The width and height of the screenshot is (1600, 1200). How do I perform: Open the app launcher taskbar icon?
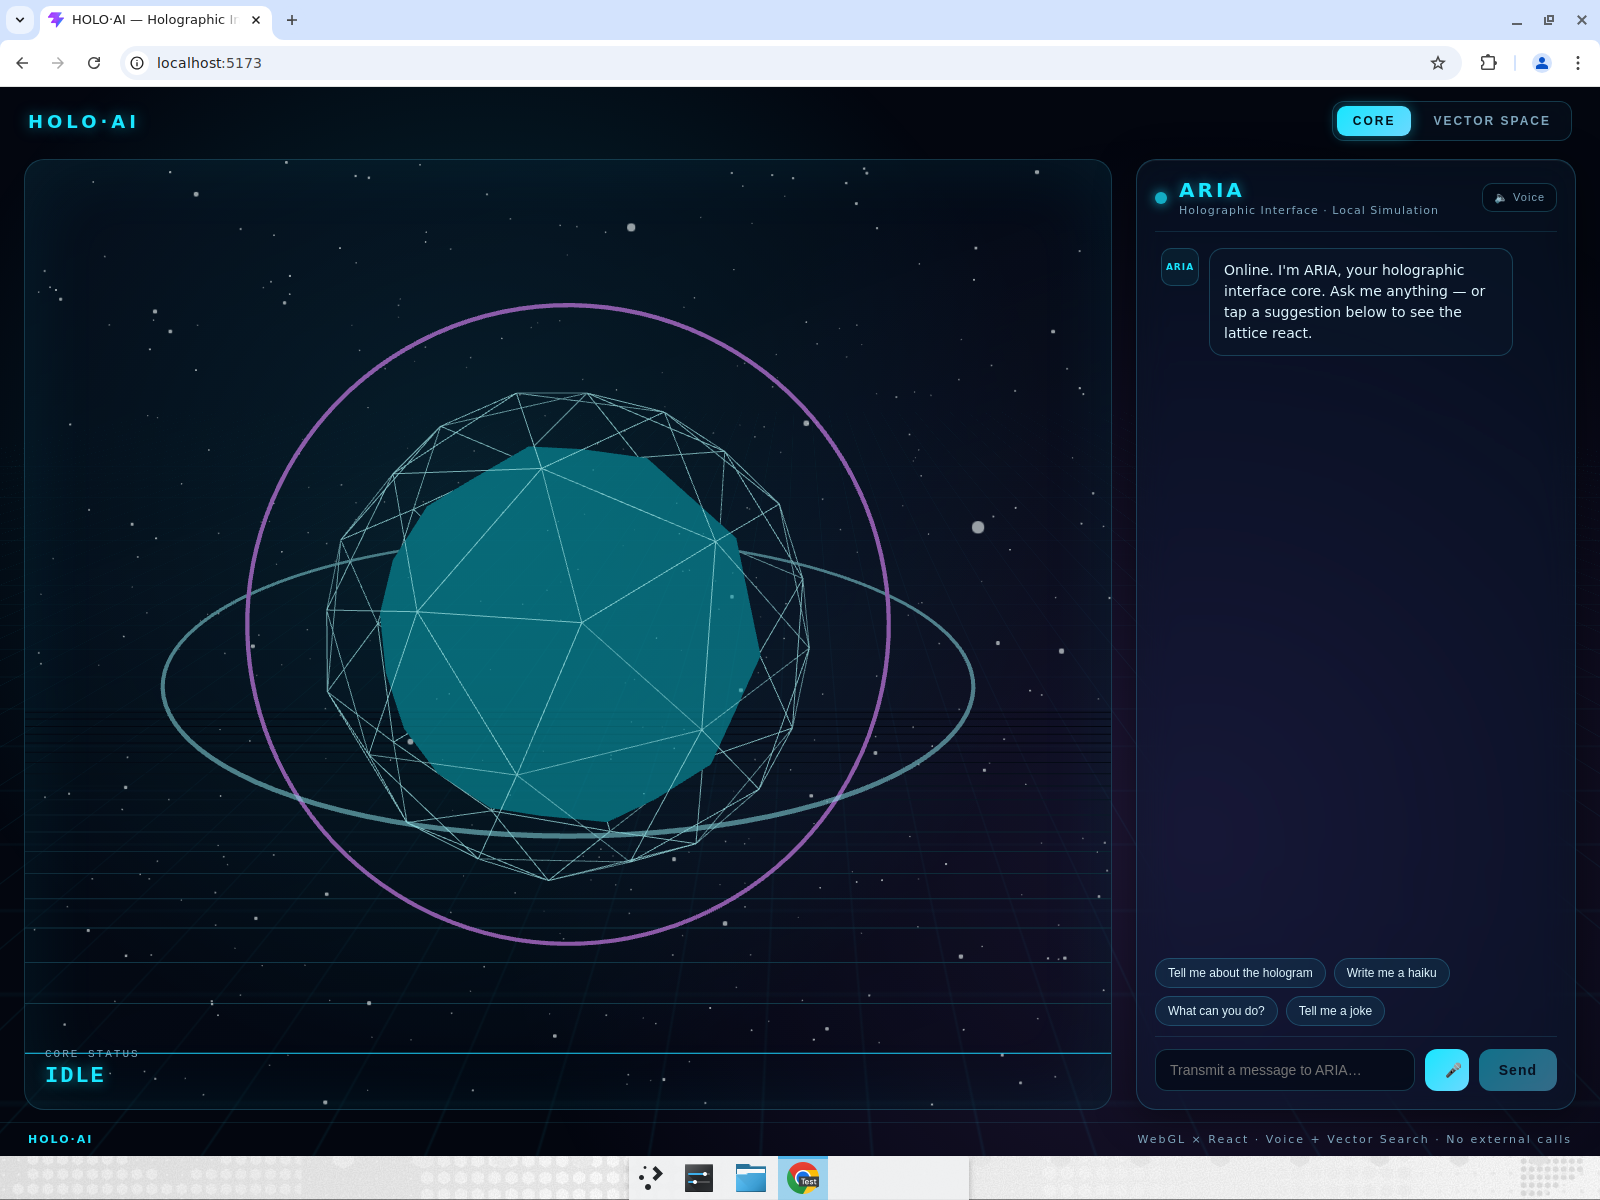tap(651, 1178)
